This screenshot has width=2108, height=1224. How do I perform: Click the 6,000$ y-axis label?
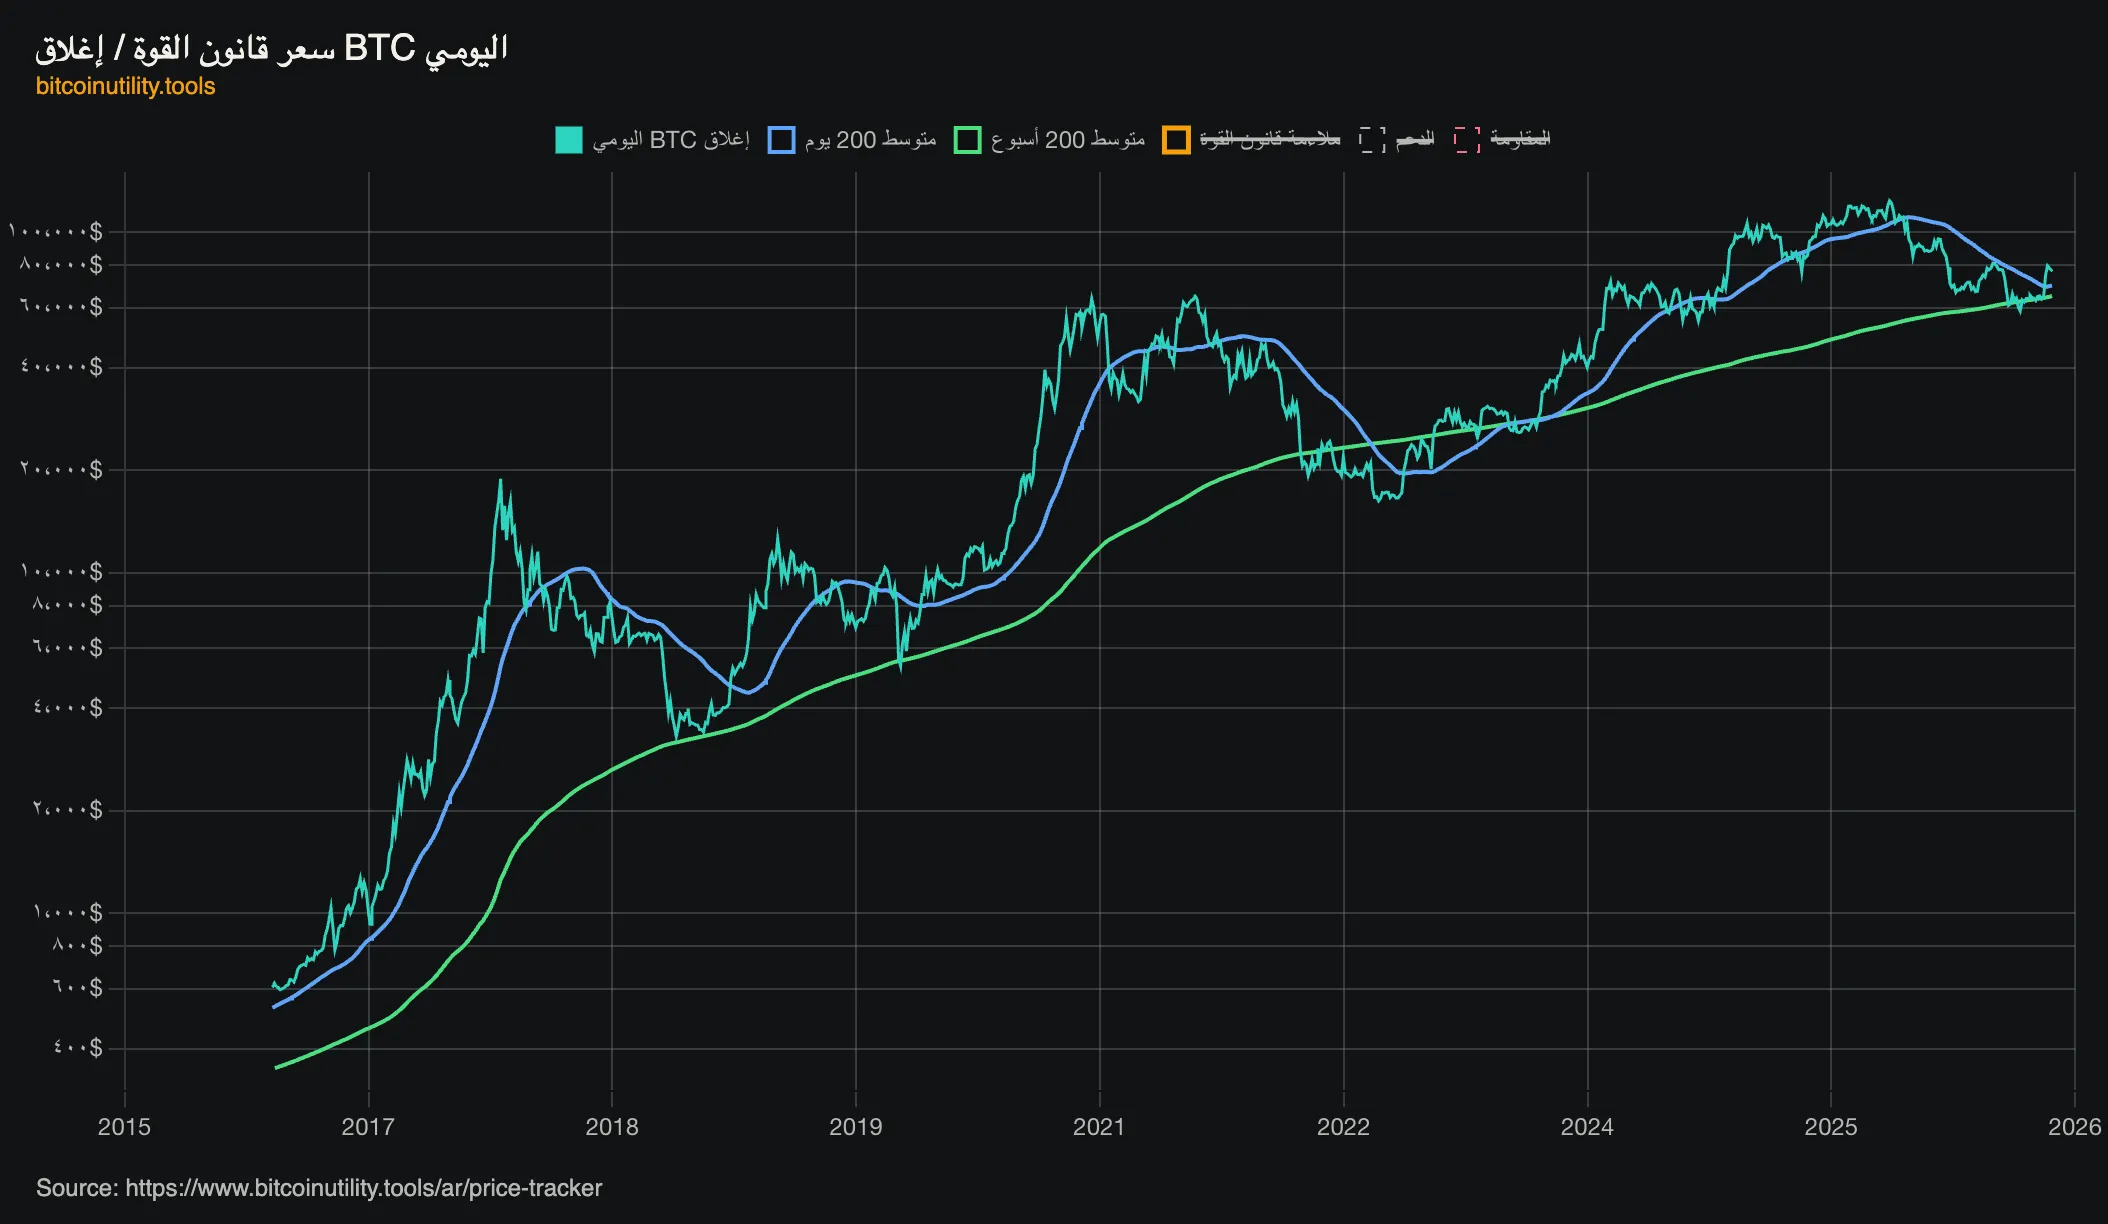(x=67, y=648)
